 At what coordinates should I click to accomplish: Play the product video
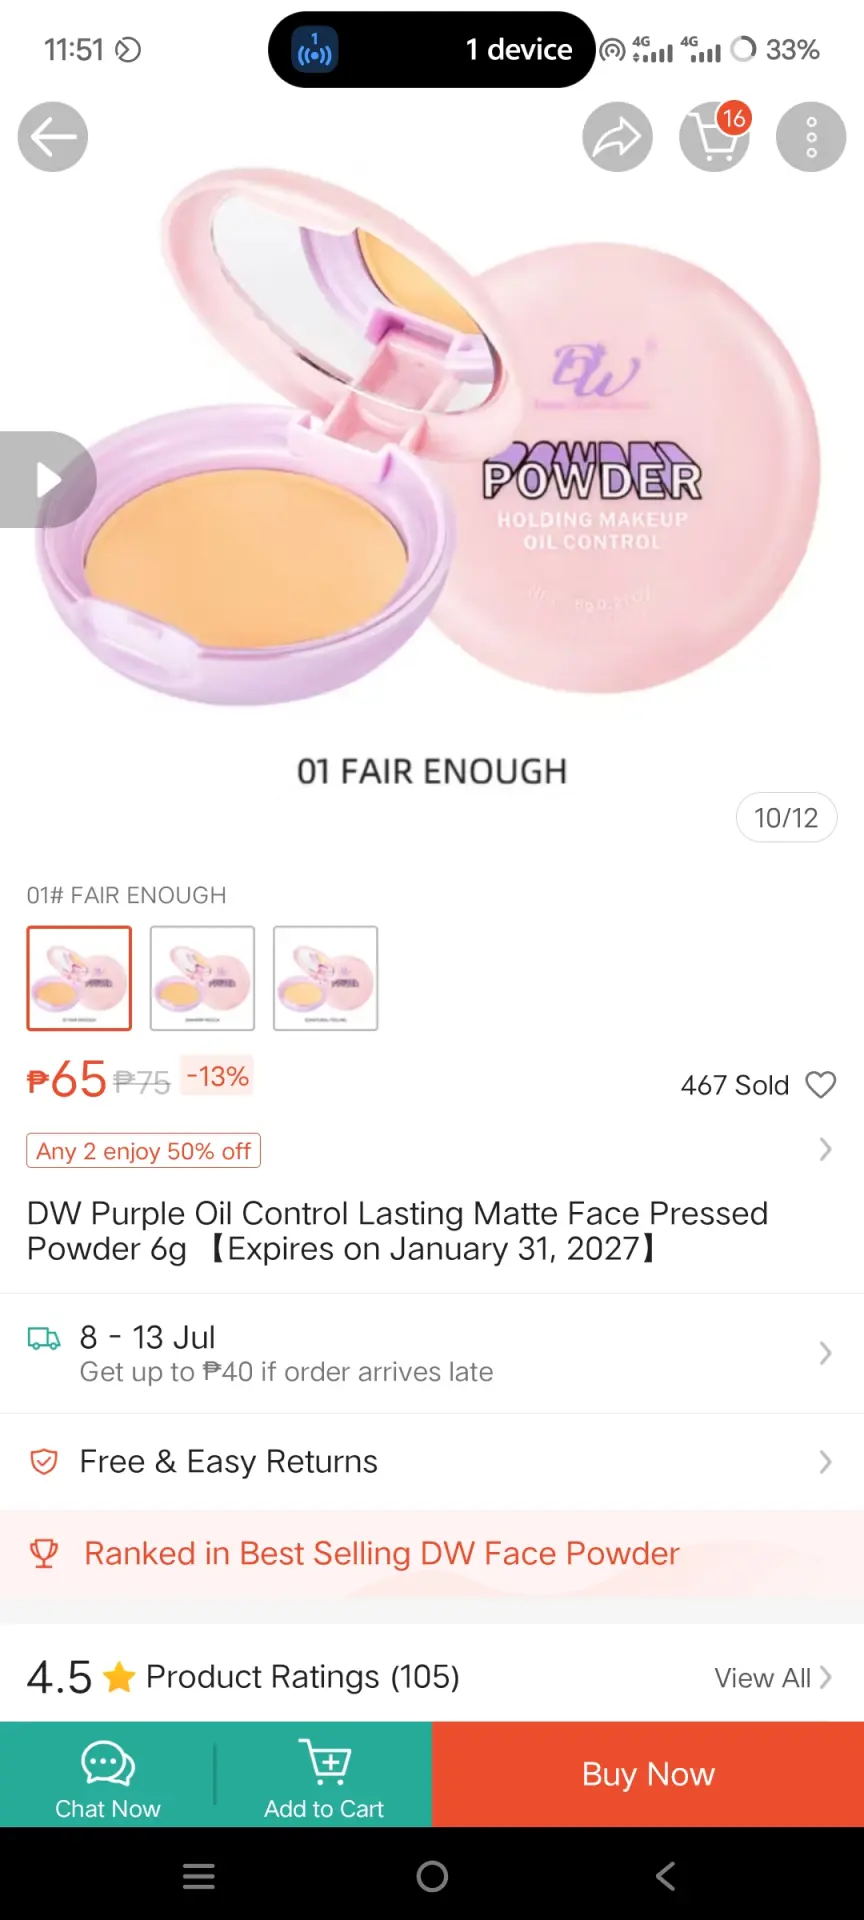(x=47, y=479)
